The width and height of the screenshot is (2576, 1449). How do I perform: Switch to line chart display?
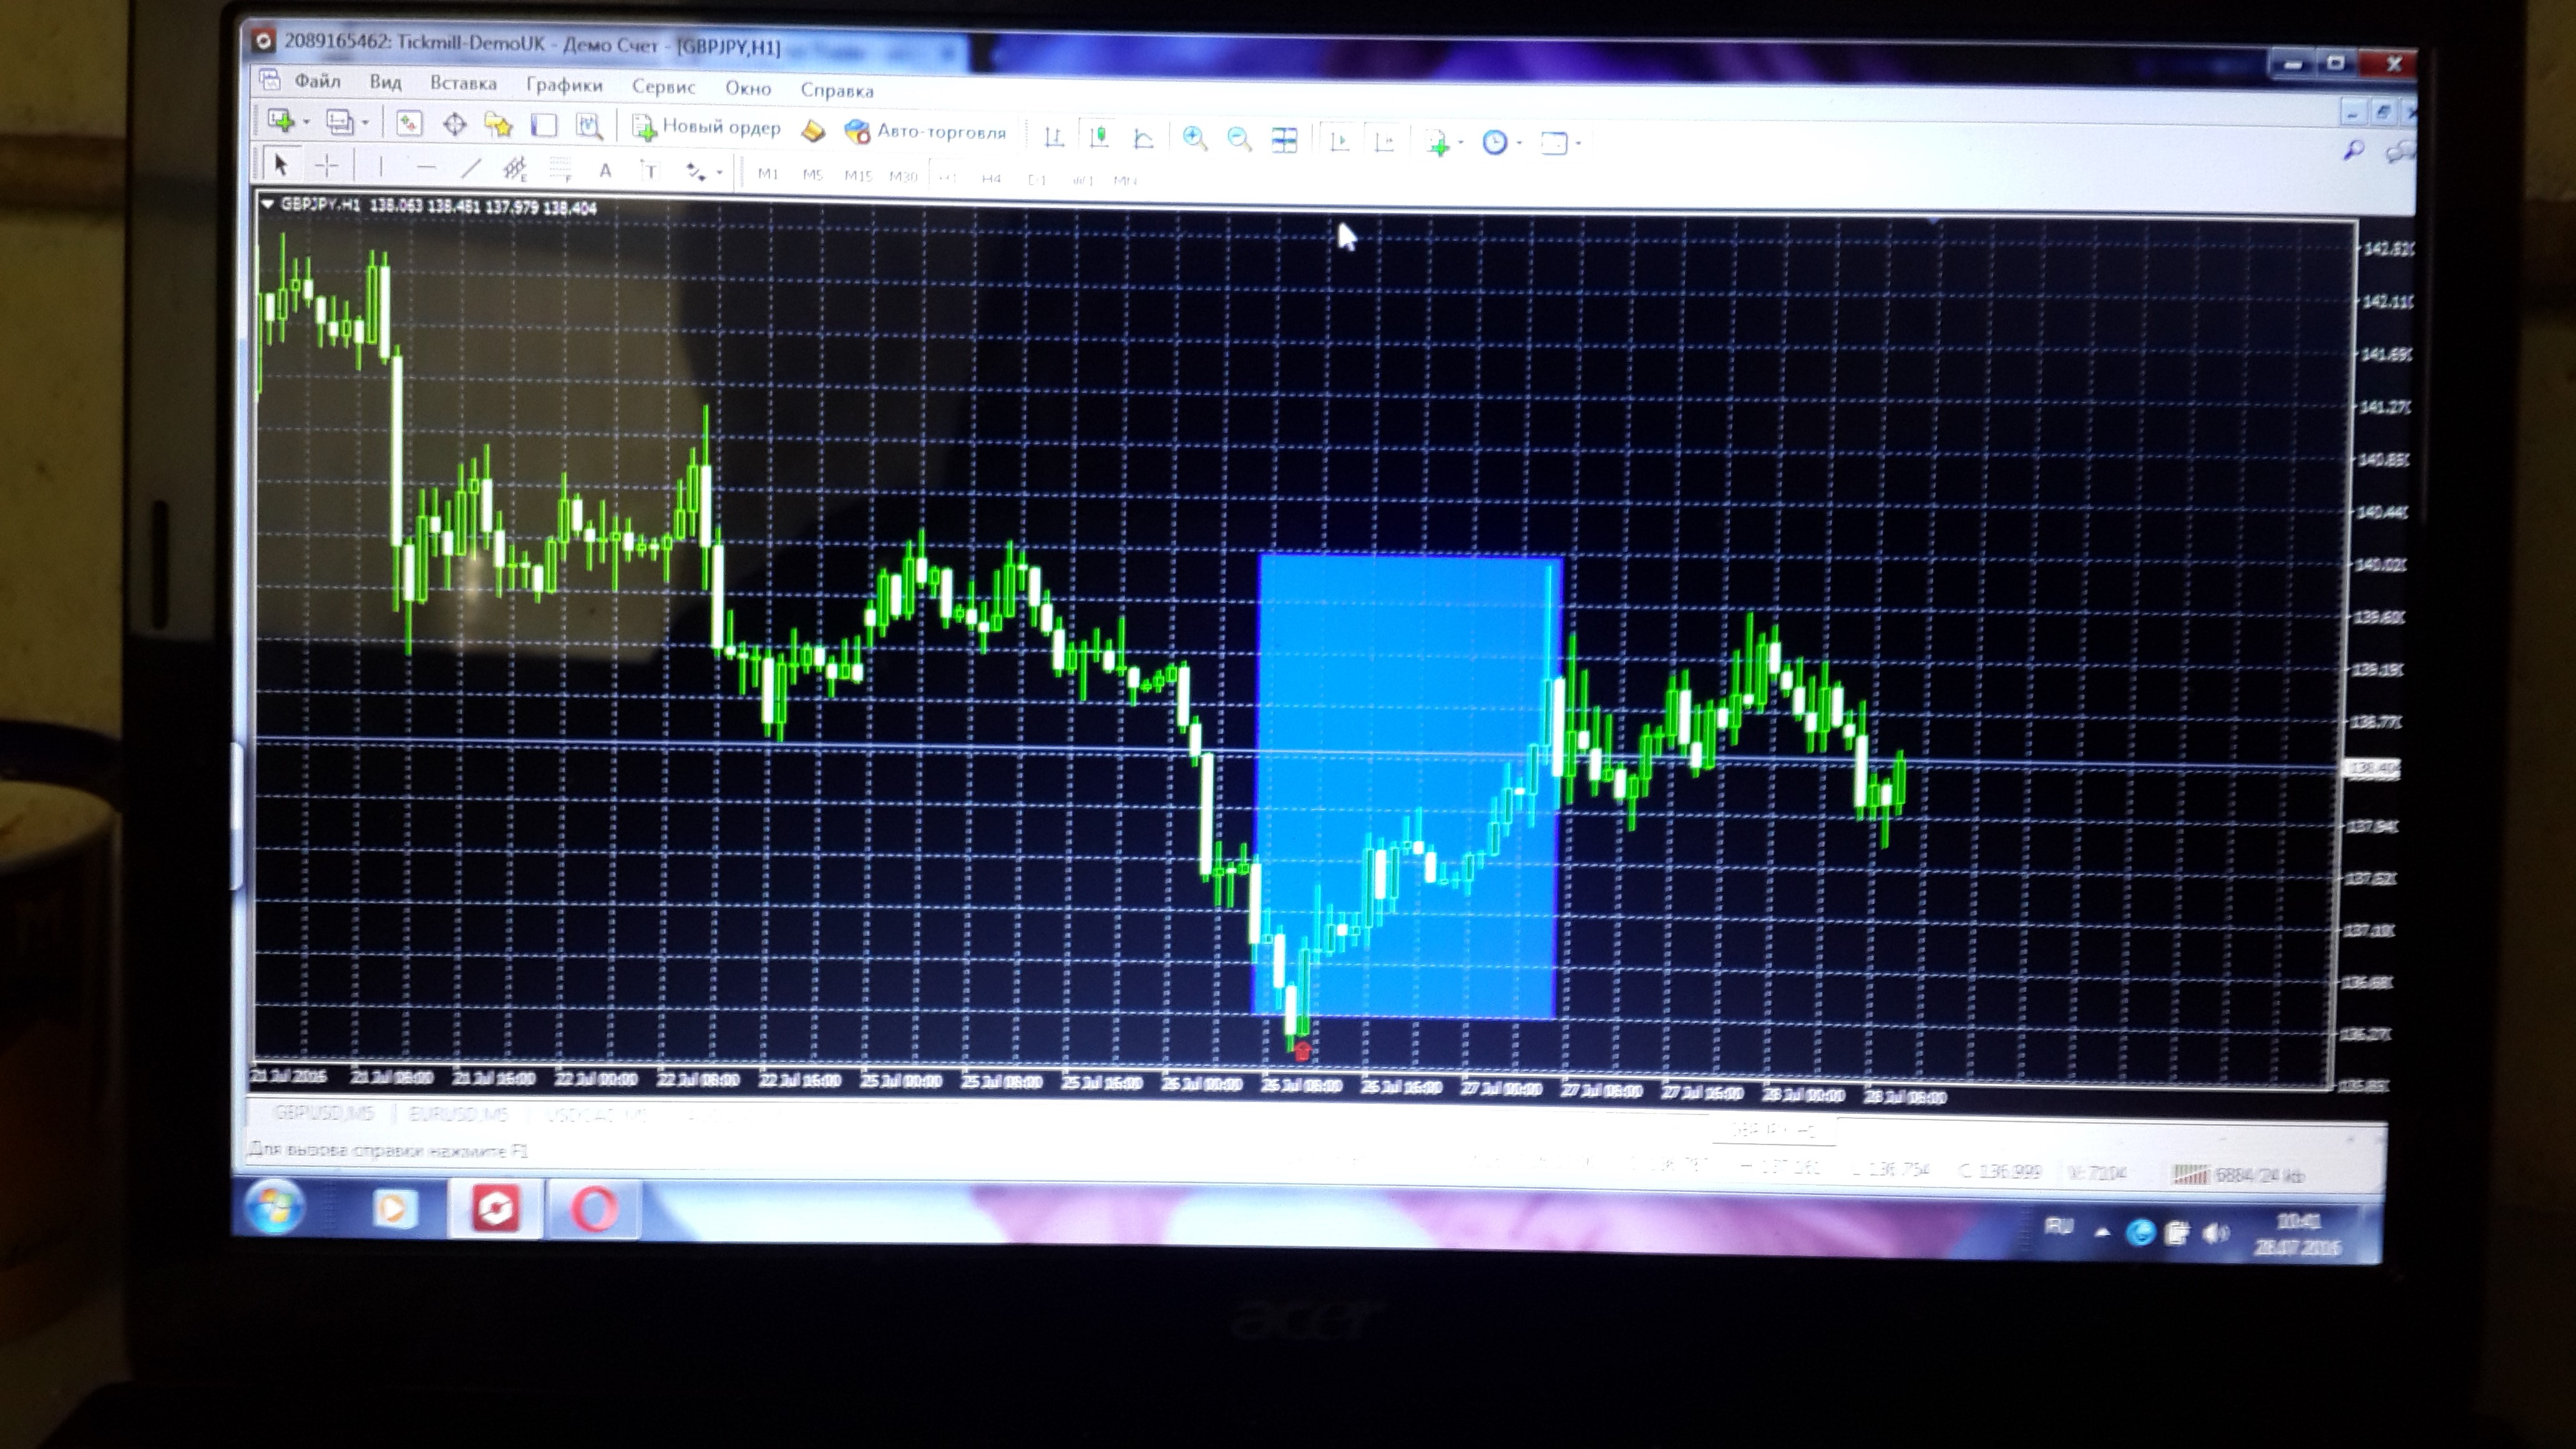point(1143,138)
